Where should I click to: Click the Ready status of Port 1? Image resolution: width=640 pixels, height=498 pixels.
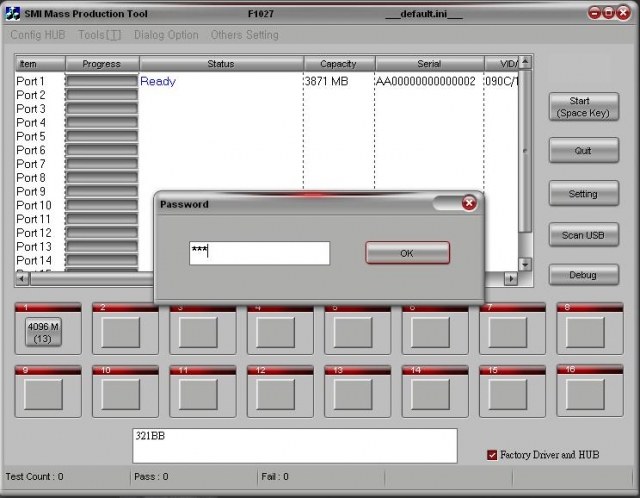click(x=158, y=81)
